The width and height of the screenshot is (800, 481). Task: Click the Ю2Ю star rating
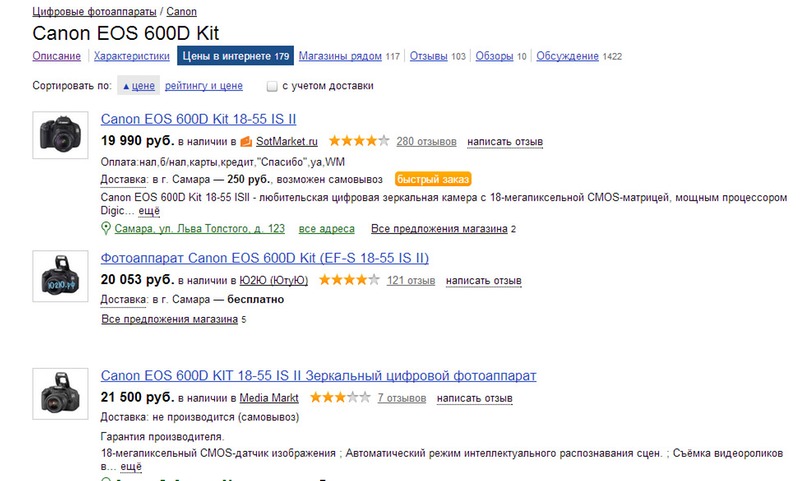[x=349, y=280]
